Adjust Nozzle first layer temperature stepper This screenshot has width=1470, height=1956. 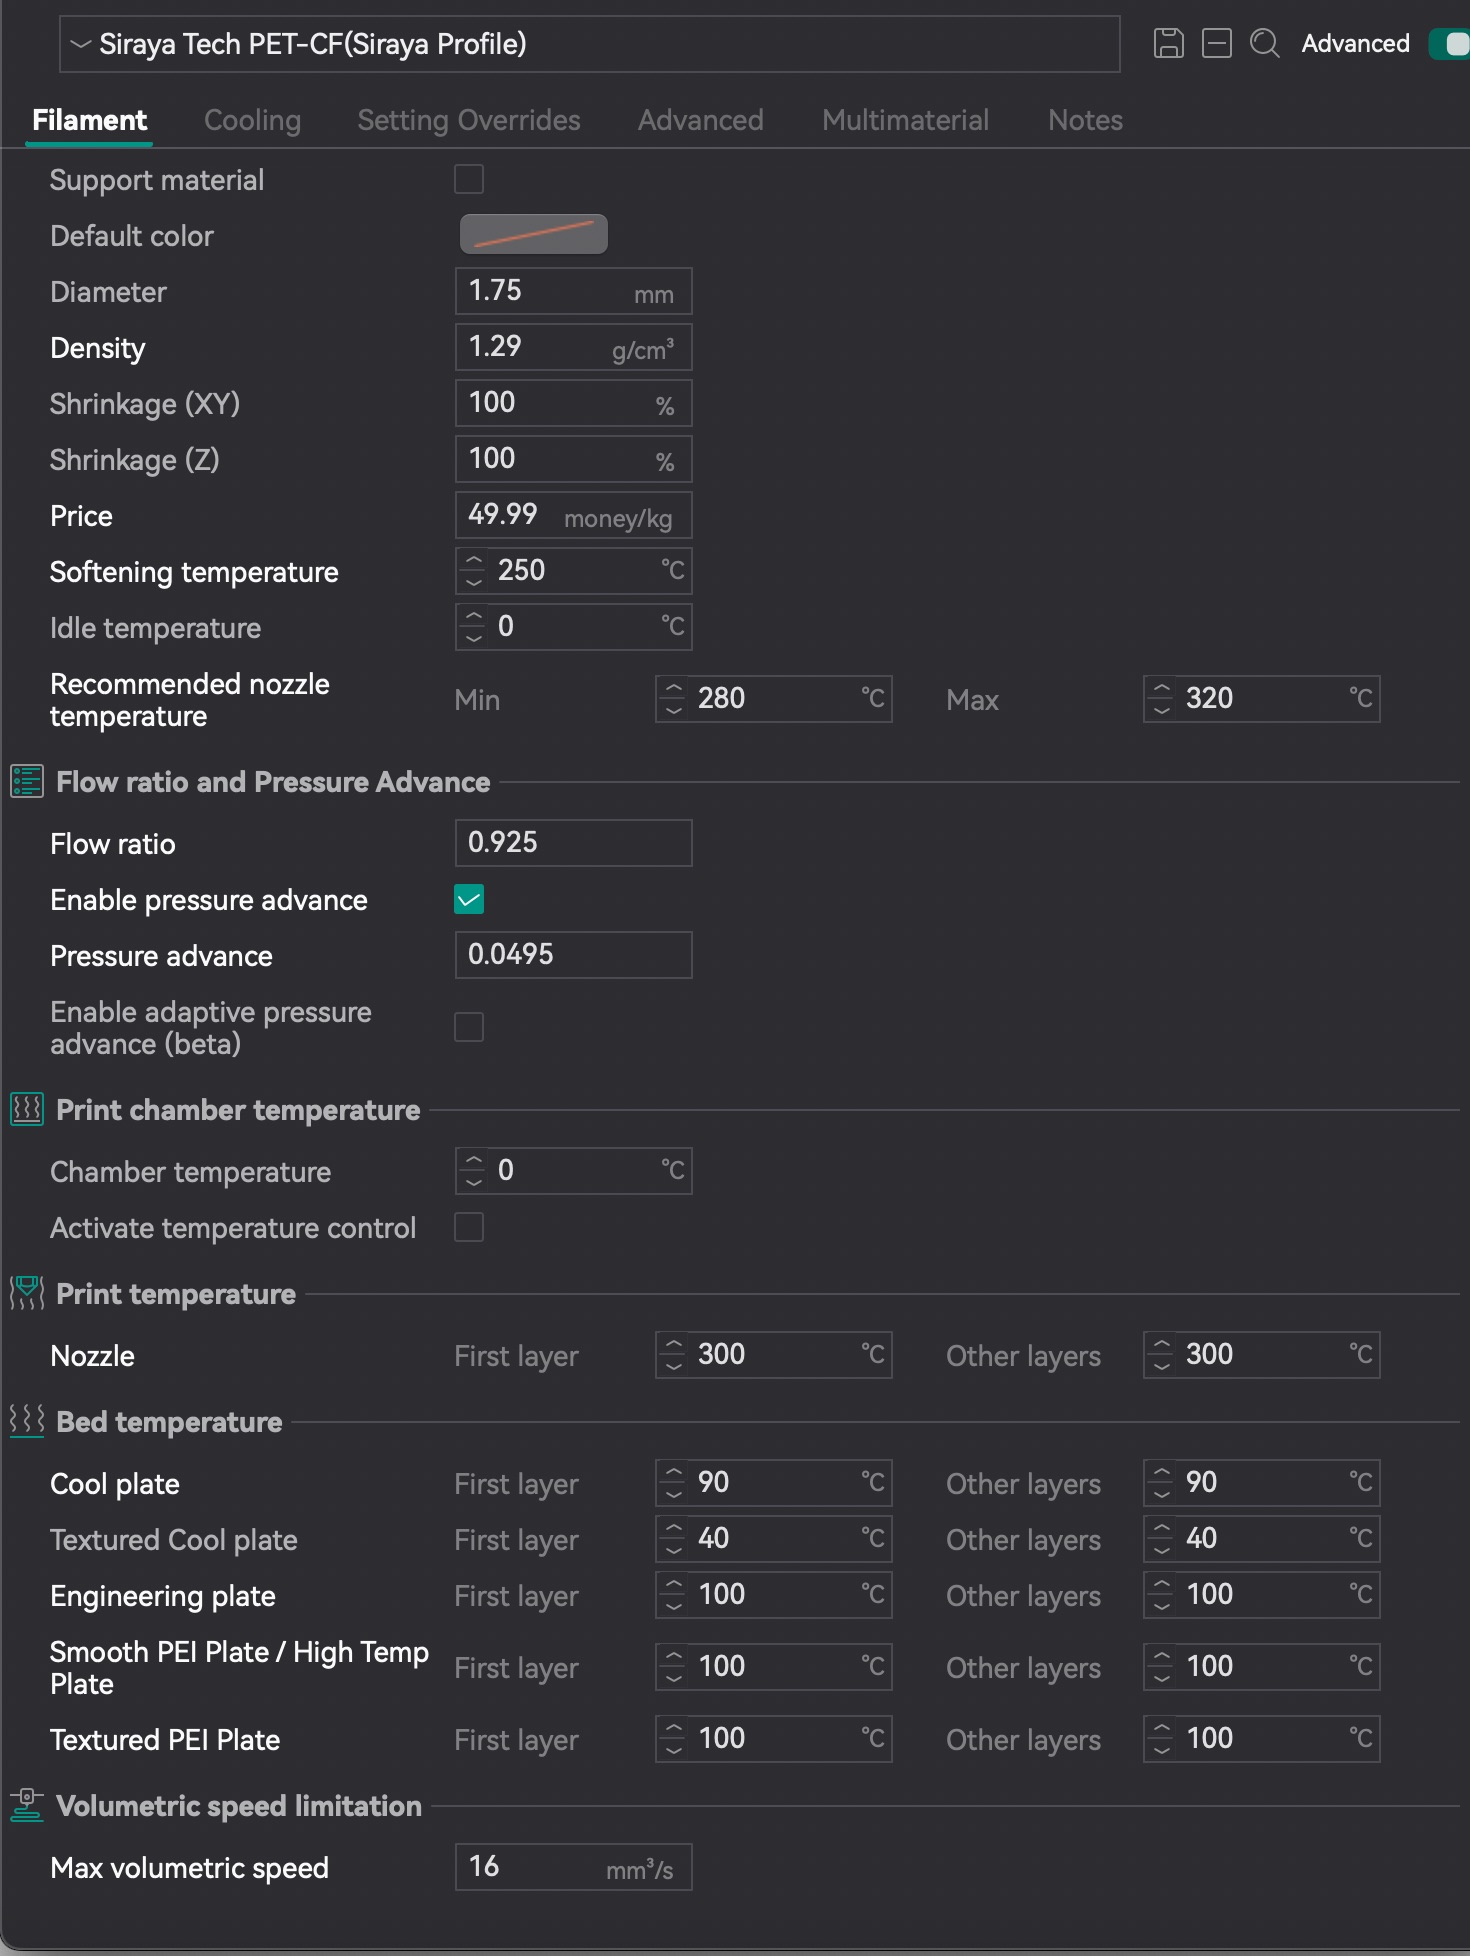(674, 1355)
